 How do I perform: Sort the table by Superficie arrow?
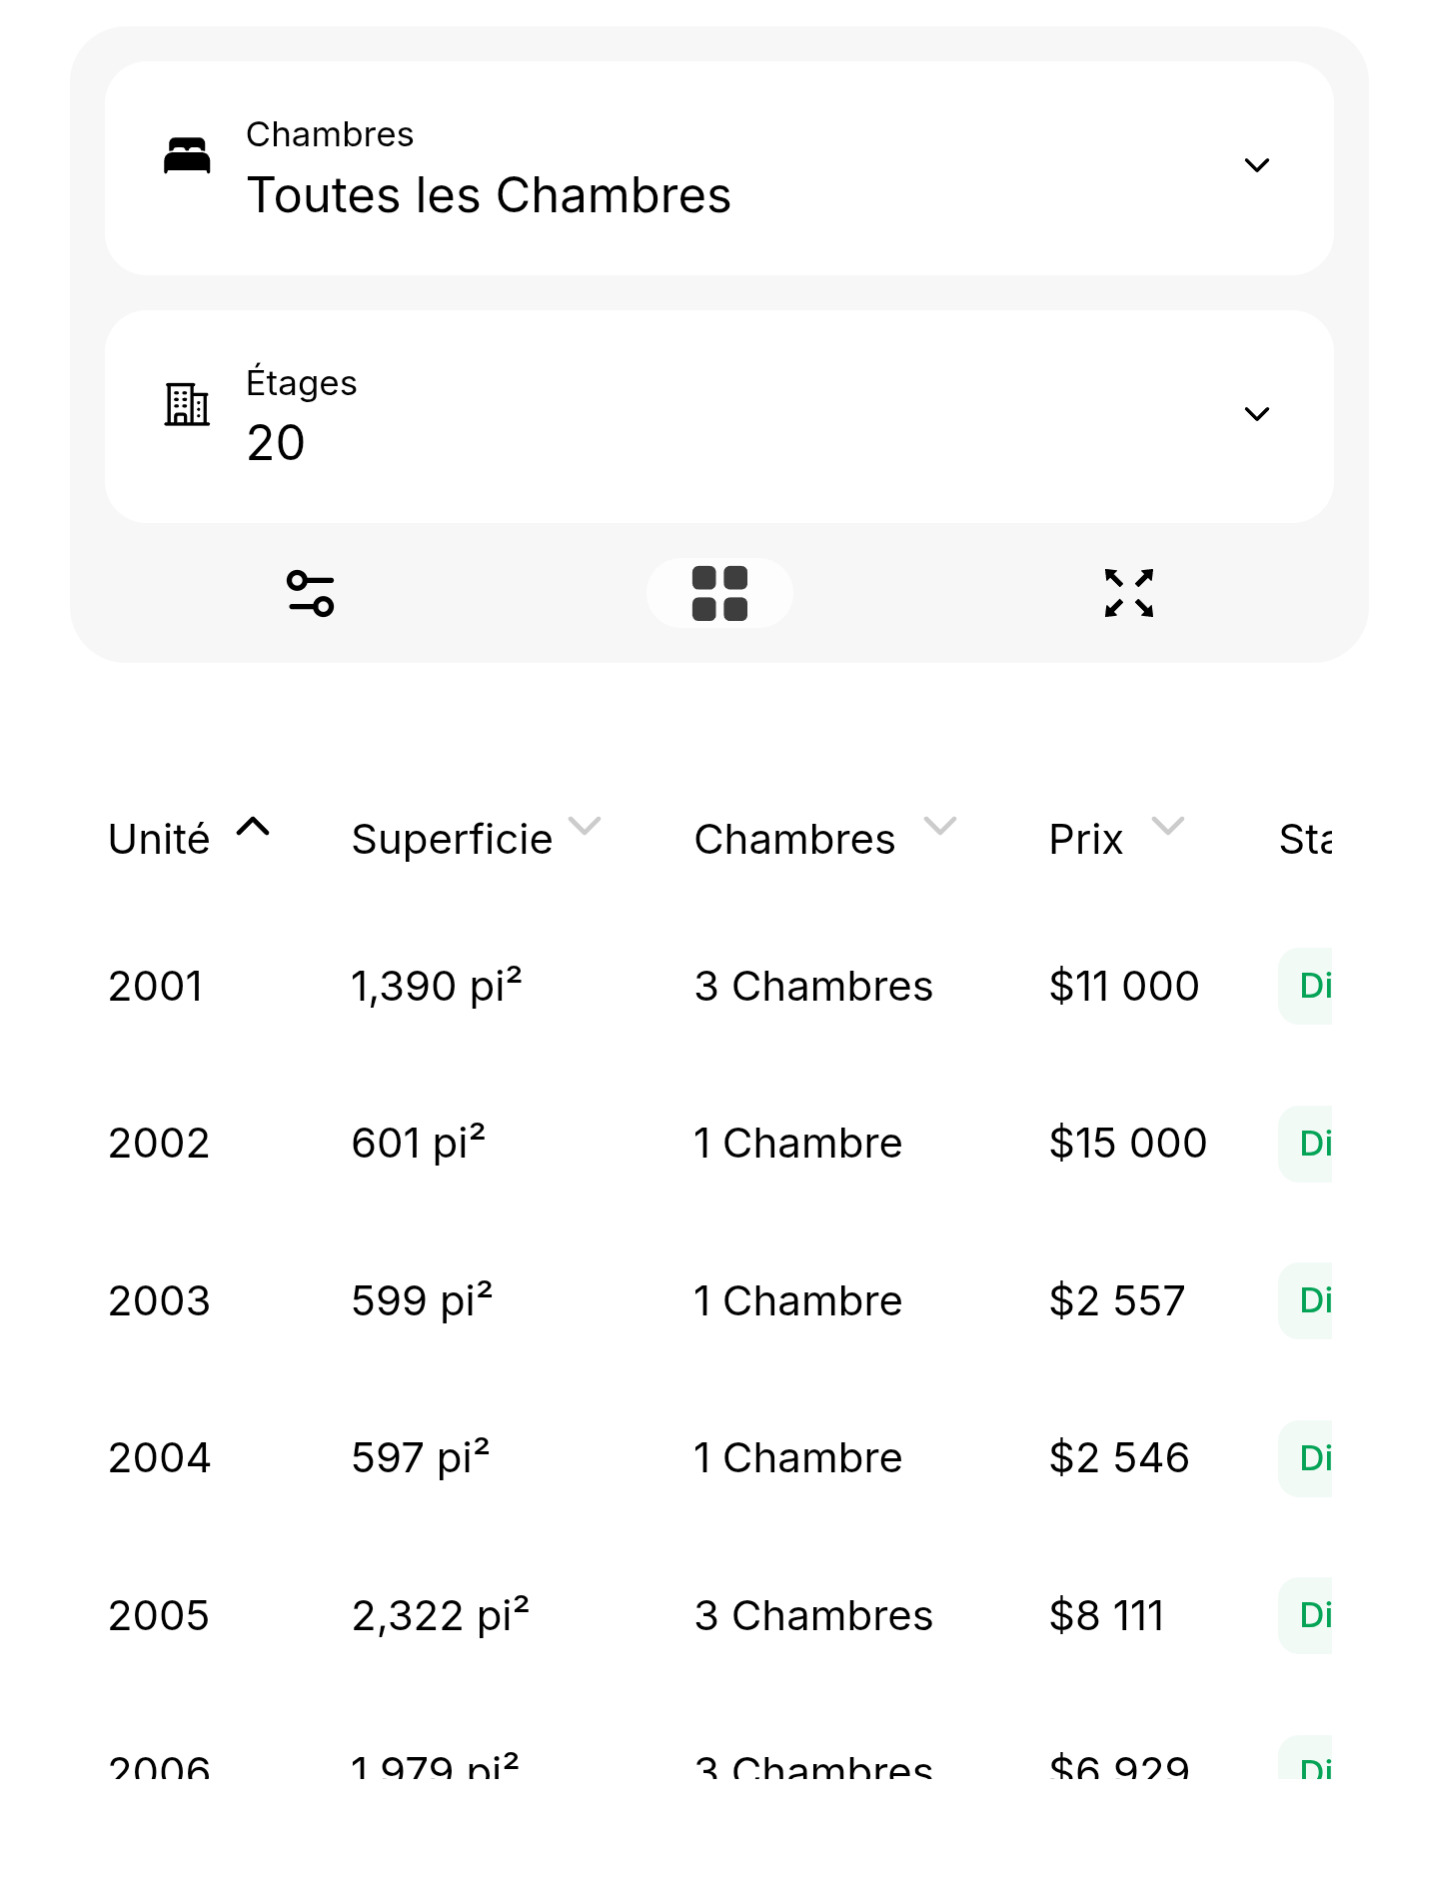coord(585,826)
